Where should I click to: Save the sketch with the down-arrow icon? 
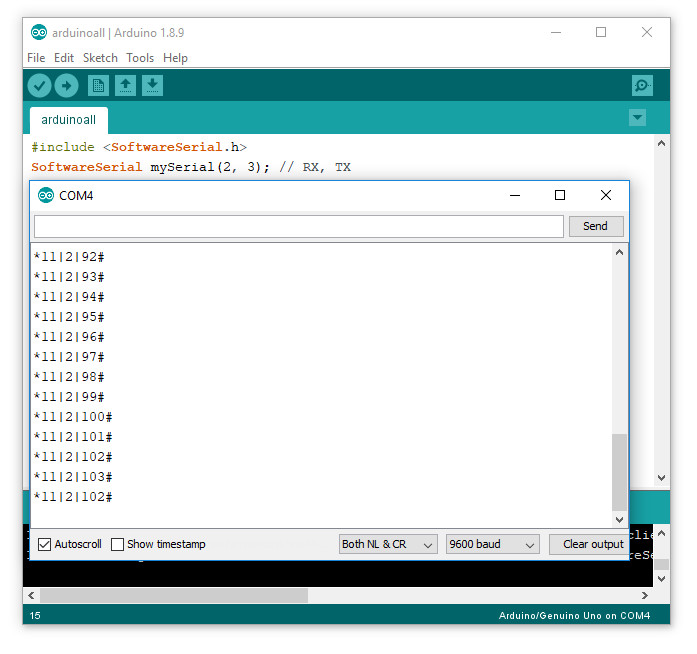pyautogui.click(x=152, y=85)
